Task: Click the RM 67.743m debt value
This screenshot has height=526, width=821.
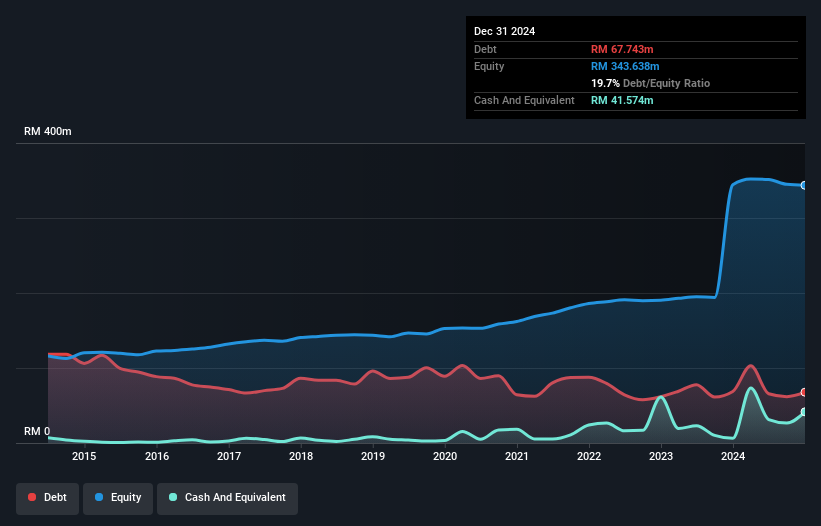Action: (x=622, y=49)
